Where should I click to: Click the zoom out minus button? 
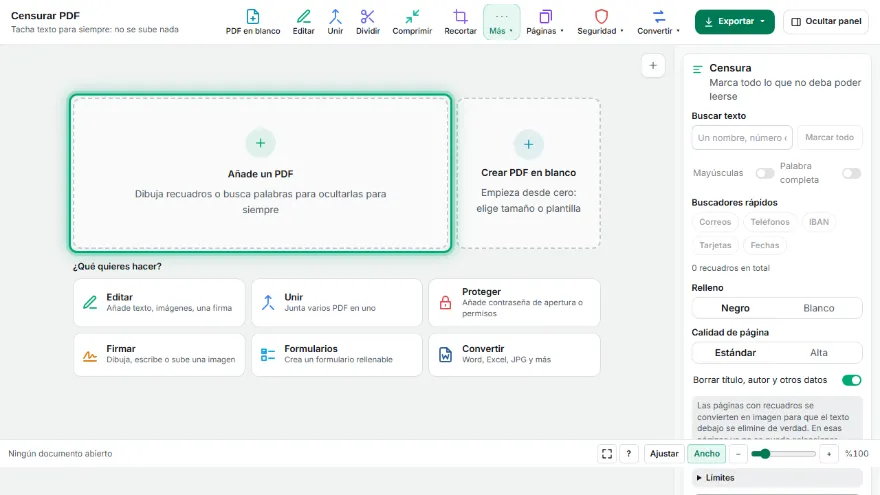738,453
